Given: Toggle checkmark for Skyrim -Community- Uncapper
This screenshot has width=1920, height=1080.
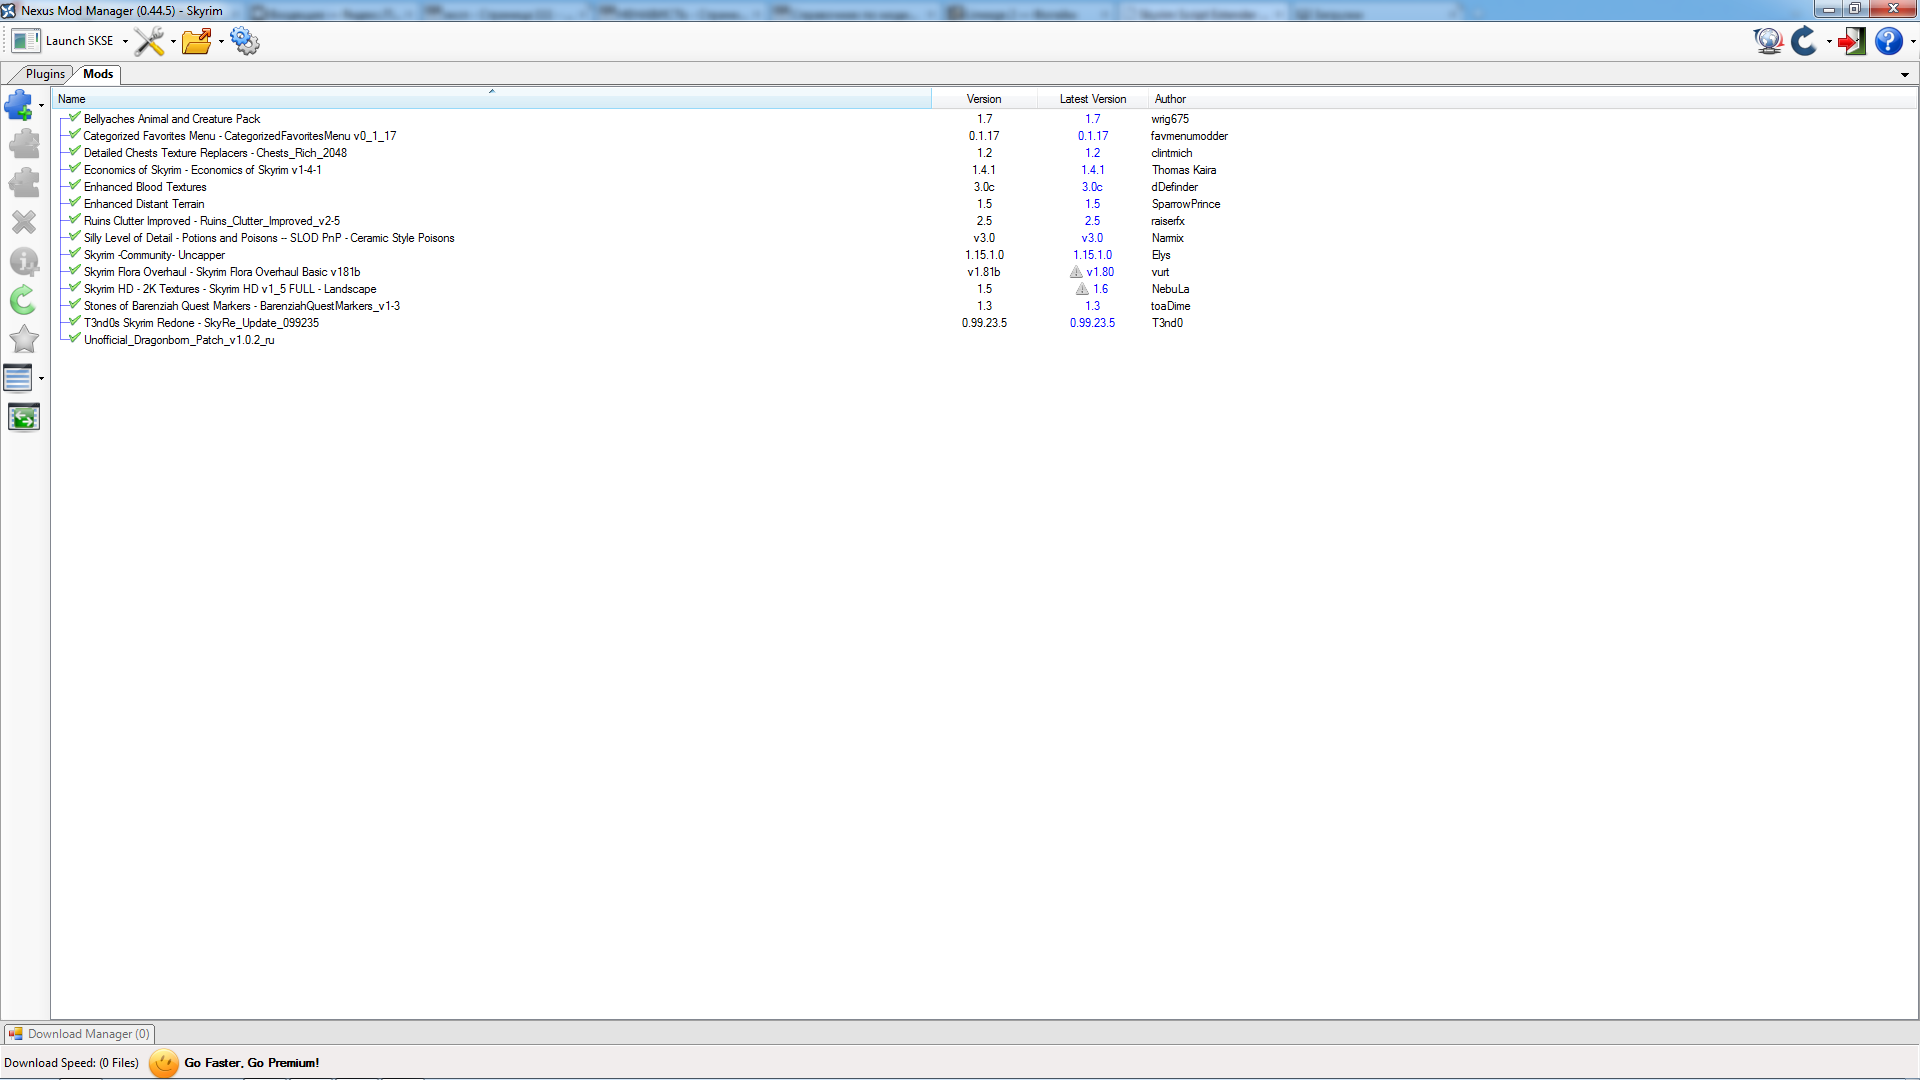Looking at the screenshot, I should [75, 254].
